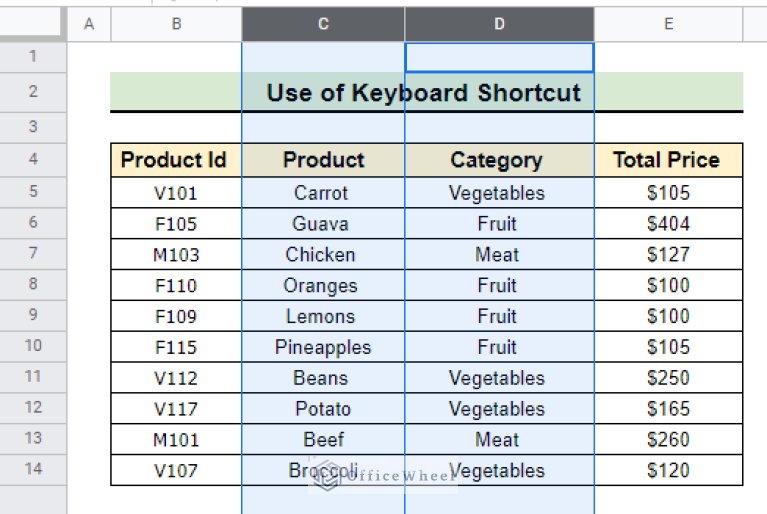Screen dimensions: 767x514
Task: Select row 4 header
Action: point(33,160)
